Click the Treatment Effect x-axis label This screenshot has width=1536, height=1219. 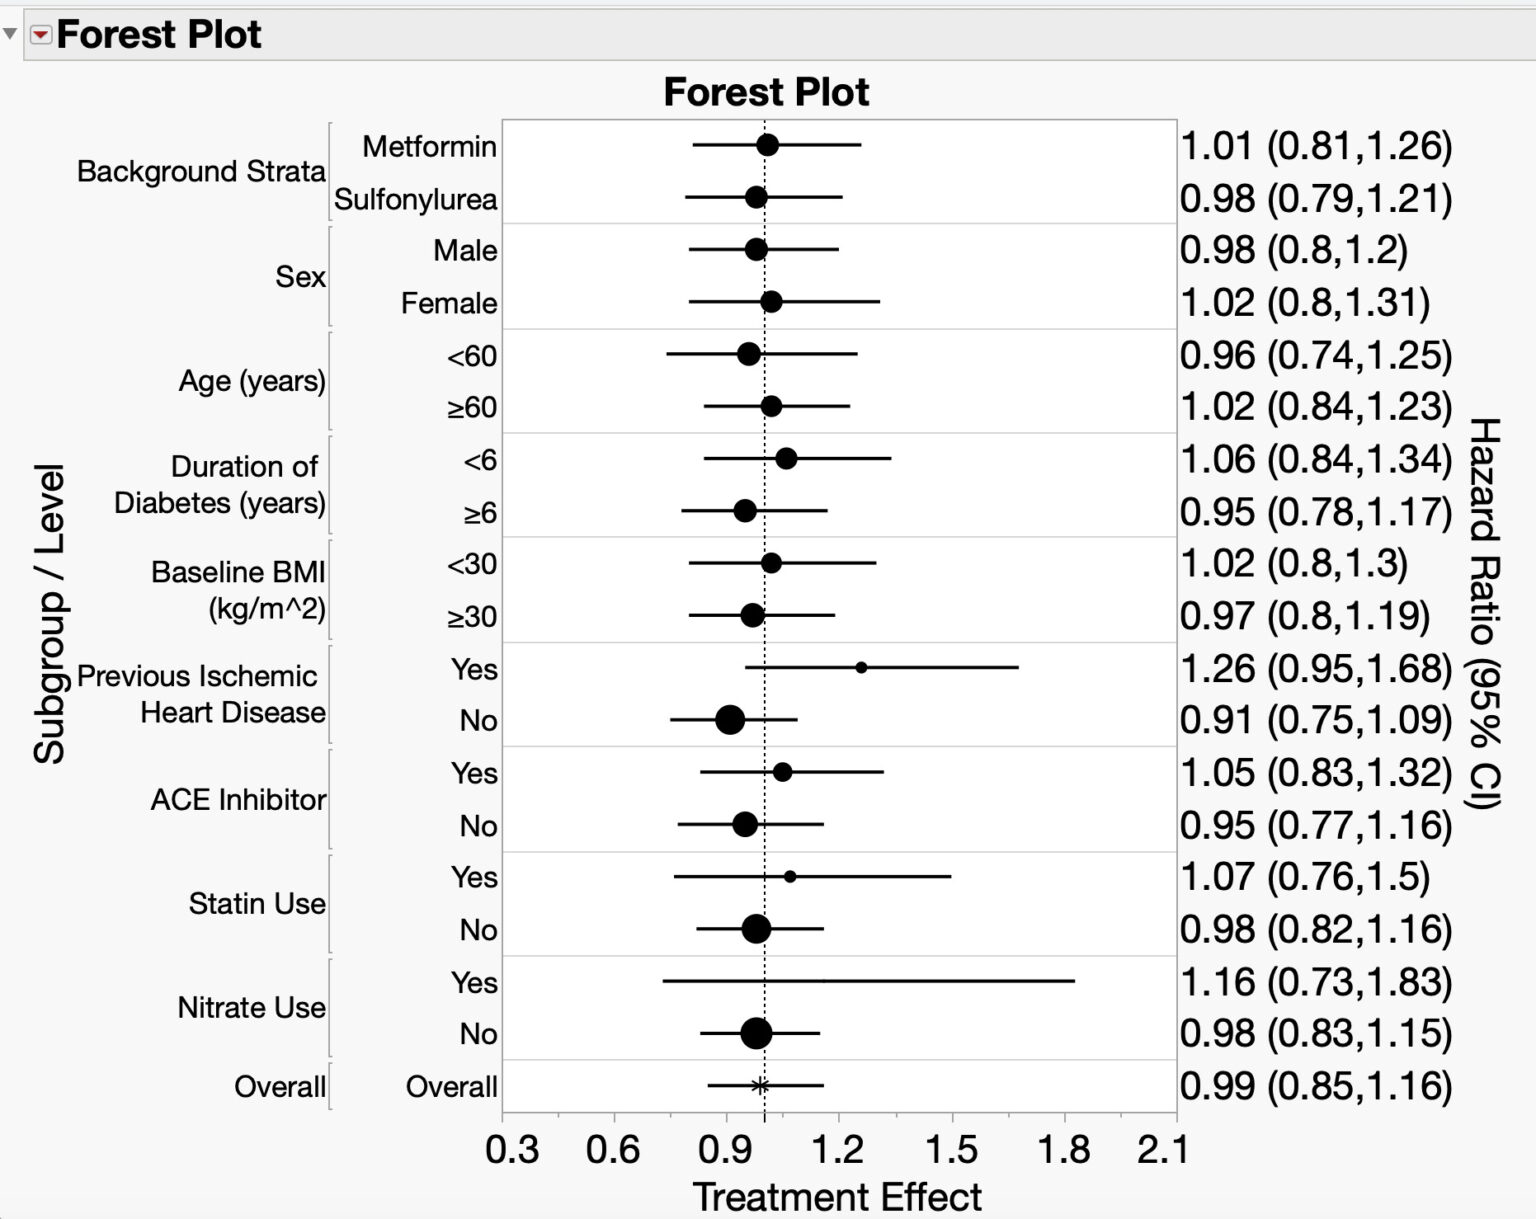[x=837, y=1196]
